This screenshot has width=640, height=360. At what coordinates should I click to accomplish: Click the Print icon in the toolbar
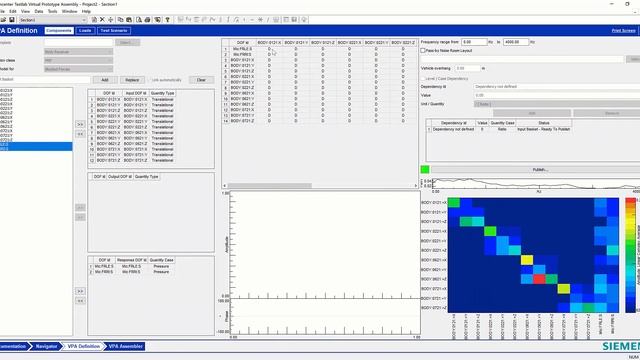tap(147, 20)
